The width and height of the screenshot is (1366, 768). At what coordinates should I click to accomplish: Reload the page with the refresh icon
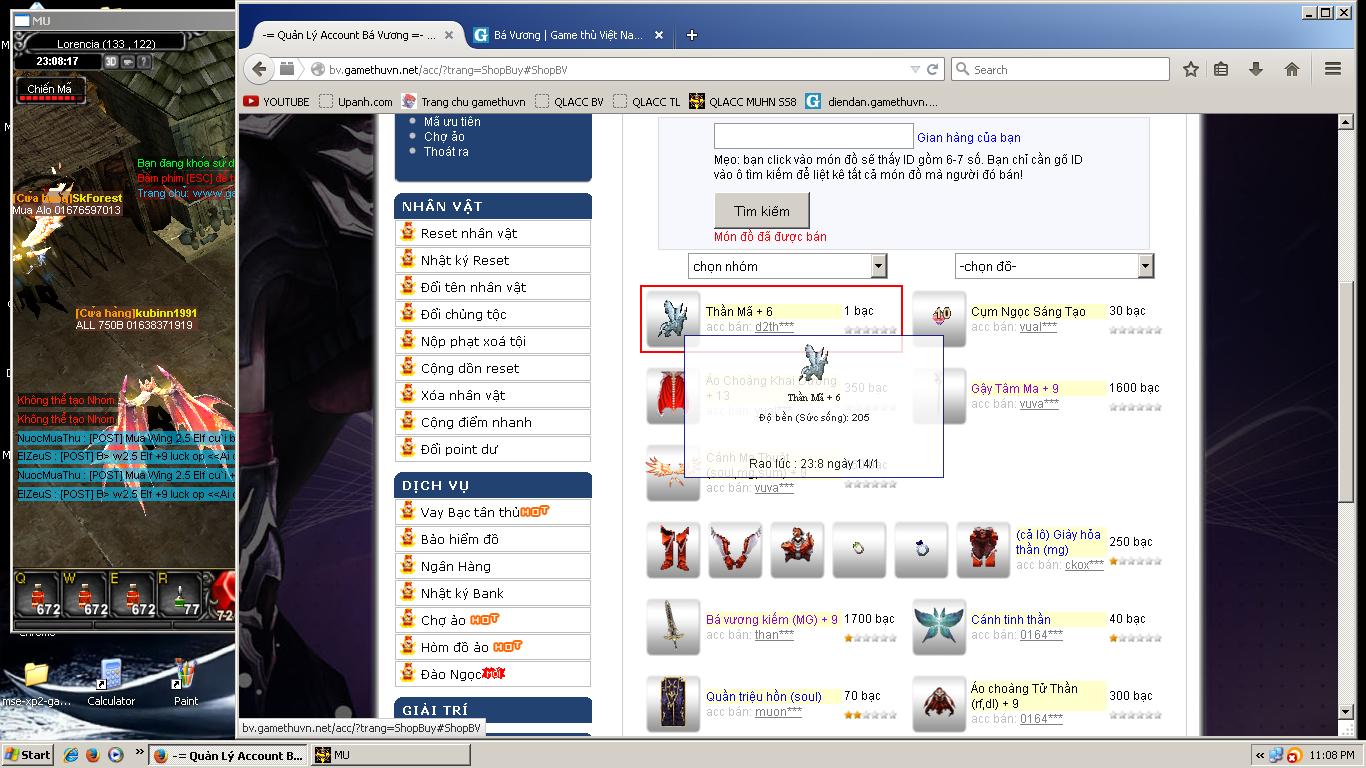tap(932, 69)
